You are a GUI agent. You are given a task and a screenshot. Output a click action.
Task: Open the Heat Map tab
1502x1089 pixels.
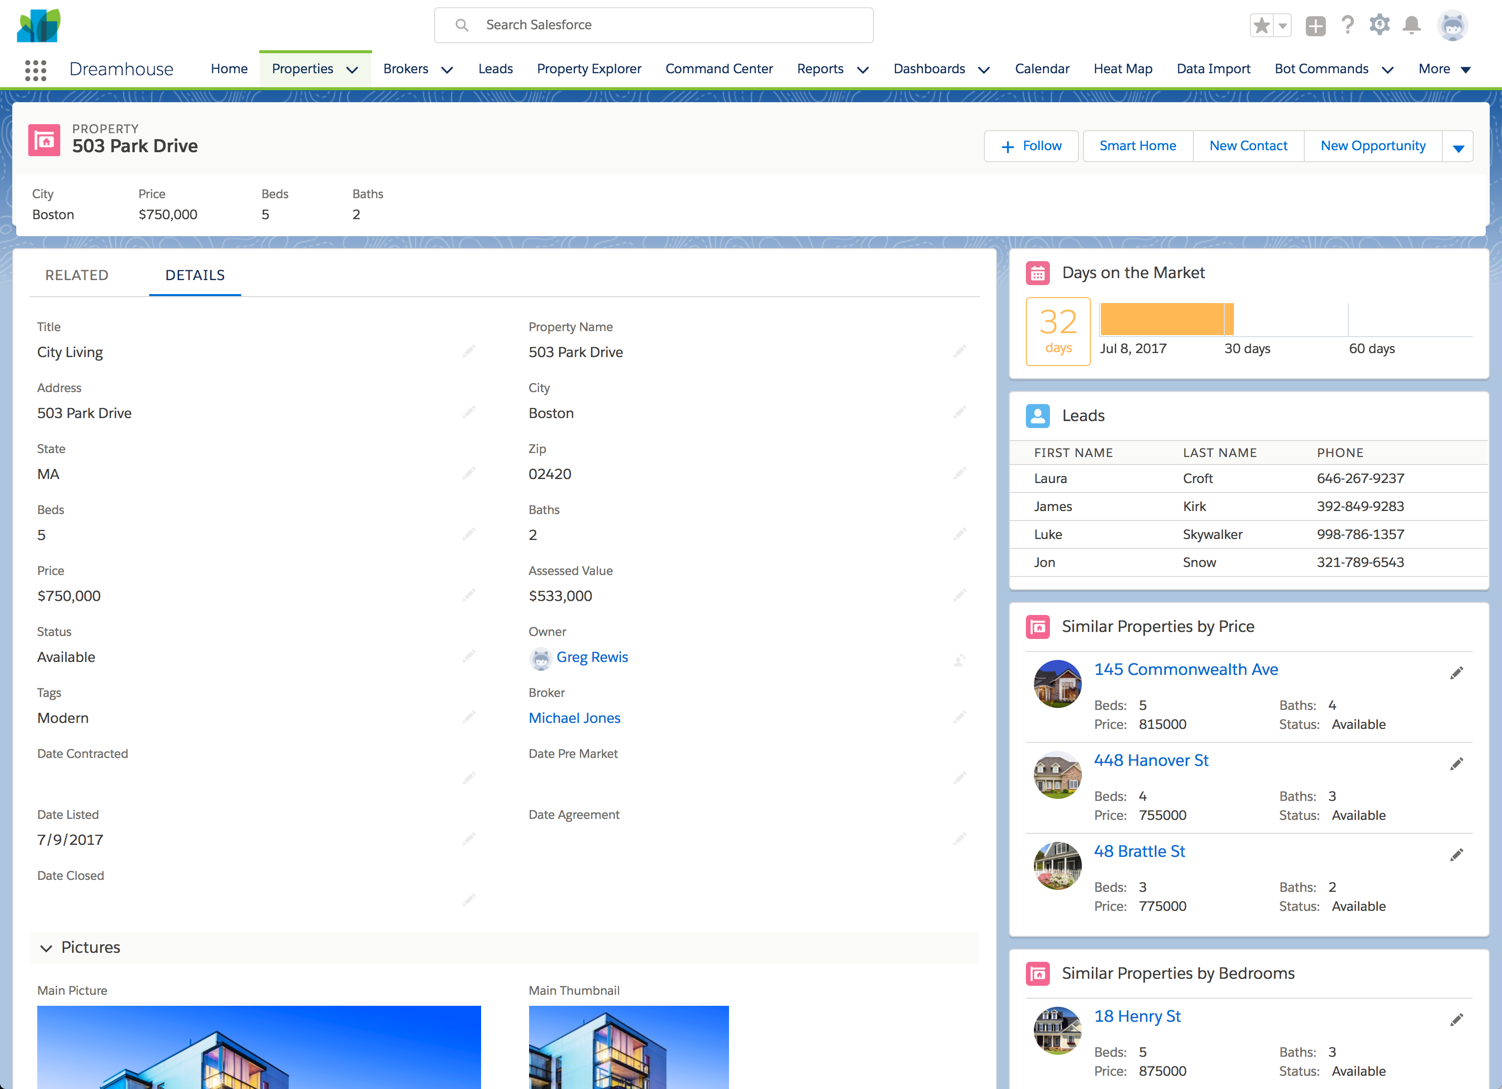coord(1122,69)
